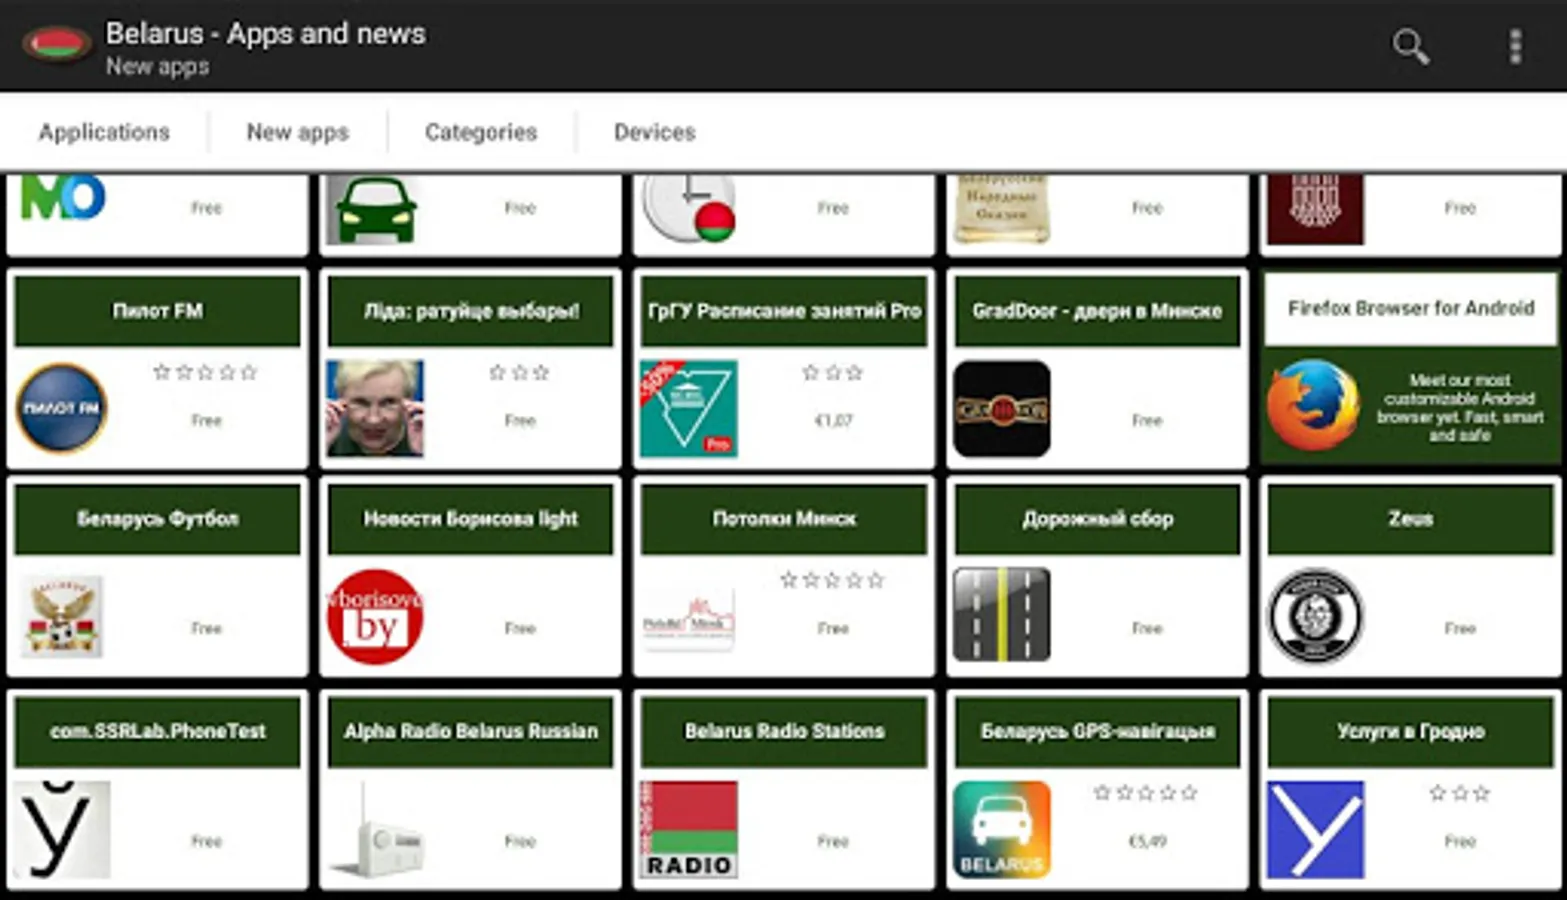Viewport: 1567px width, 900px height.
Task: Read the Firefox ad description text
Action: pos(1460,407)
